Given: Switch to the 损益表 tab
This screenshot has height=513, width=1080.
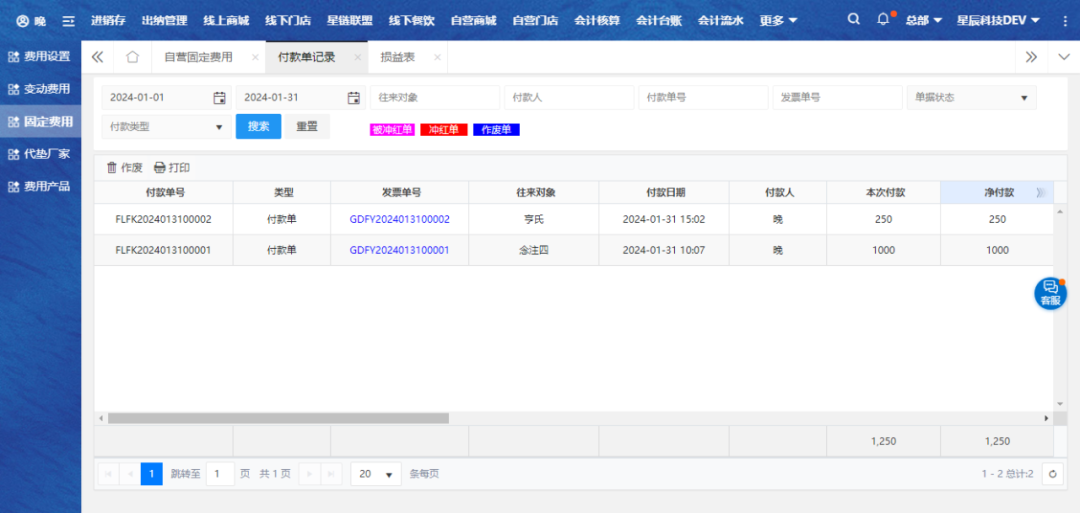Looking at the screenshot, I should coord(398,57).
